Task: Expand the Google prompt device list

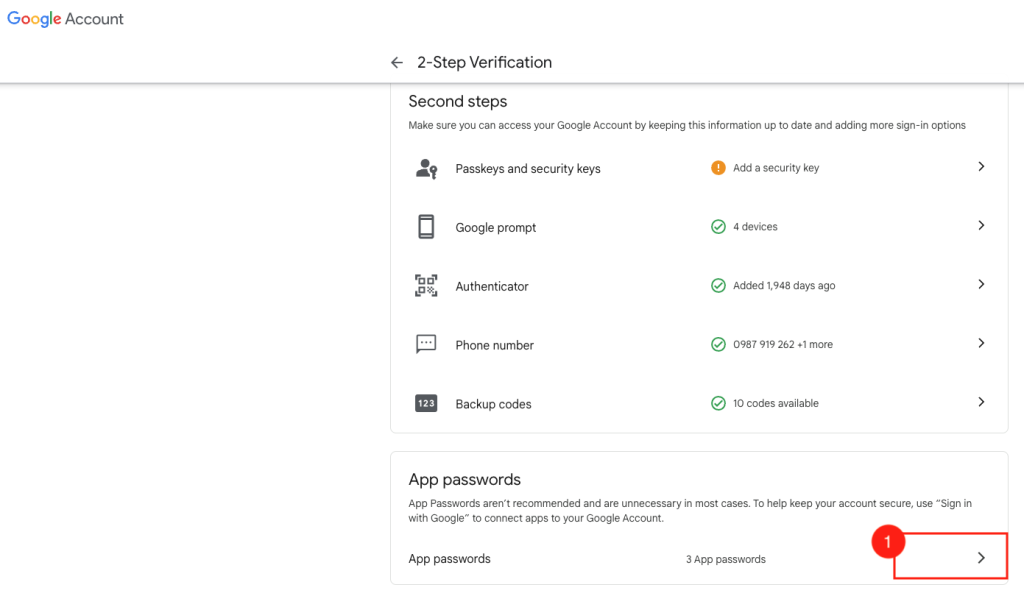Action: point(981,226)
